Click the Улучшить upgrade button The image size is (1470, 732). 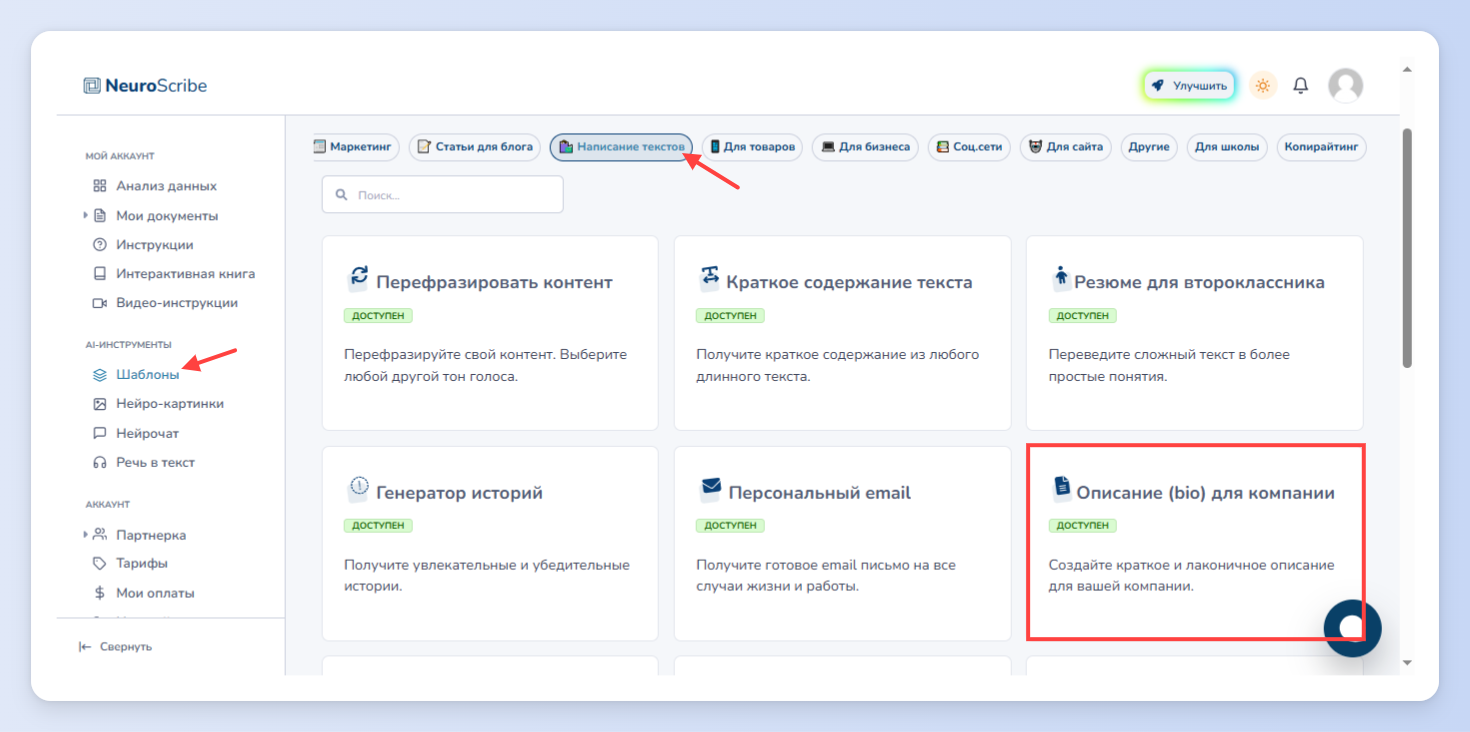pyautogui.click(x=1189, y=86)
